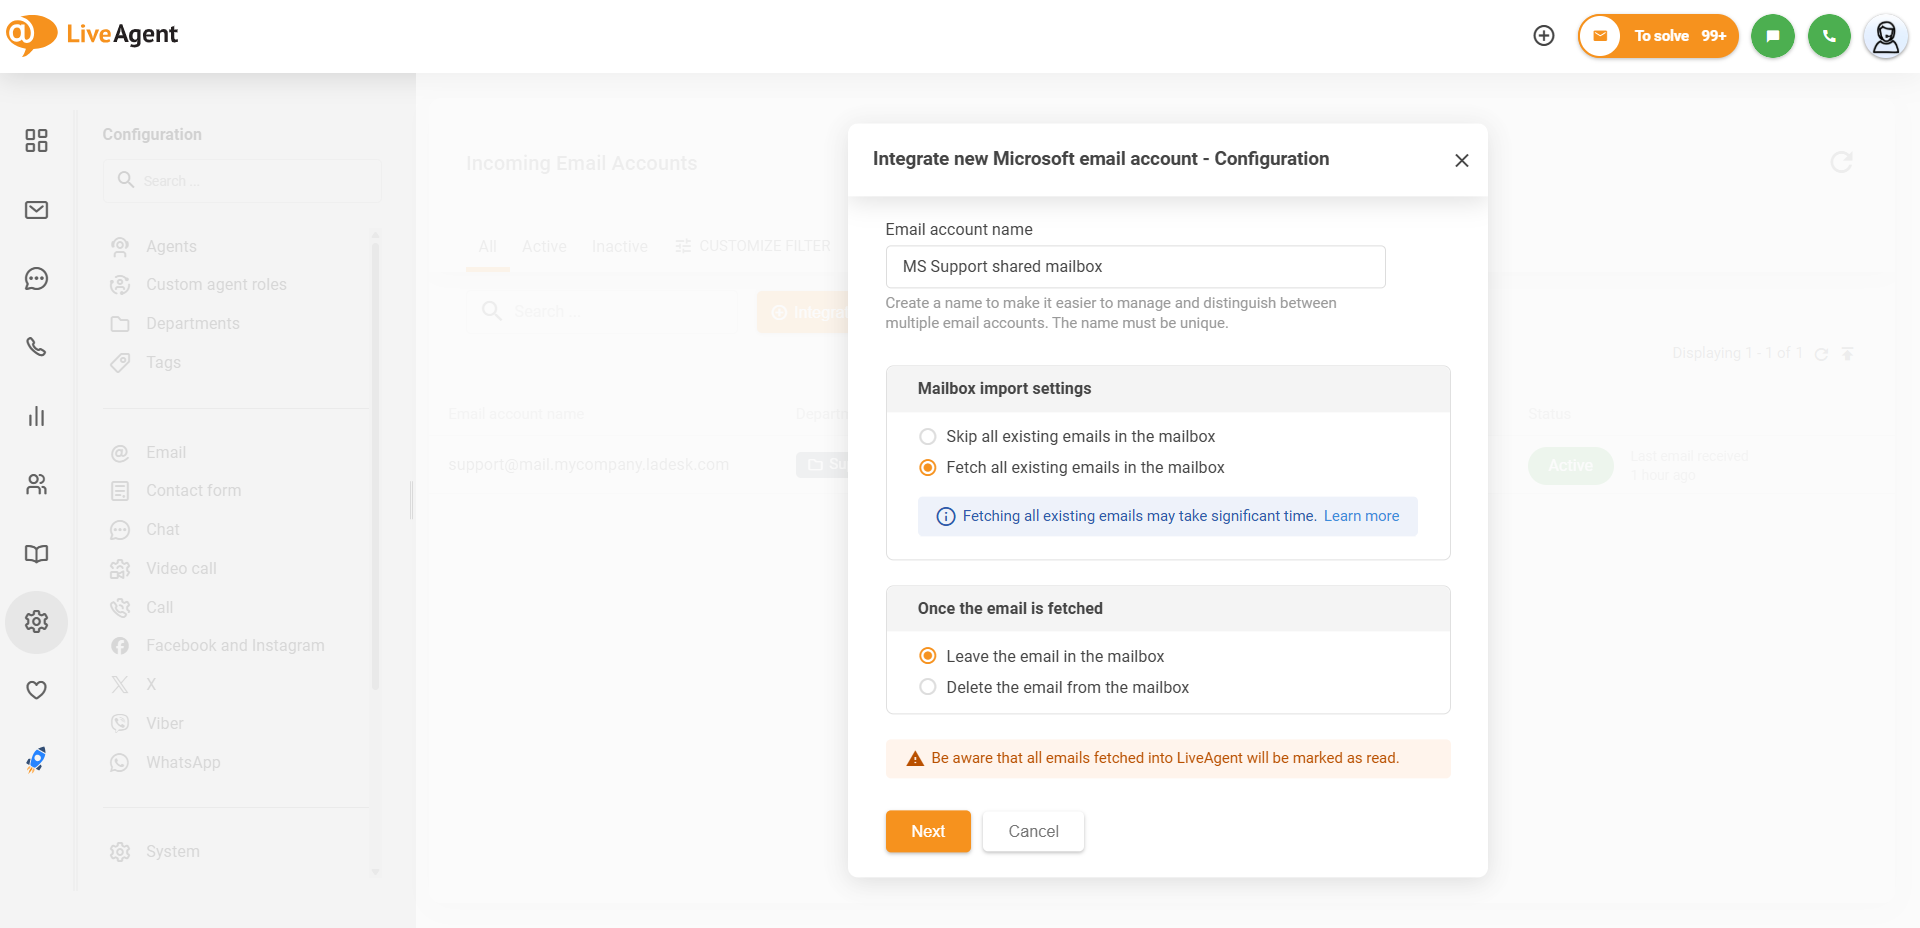Click the To solve 99+ tickets button
The height and width of the screenshot is (928, 1920).
(x=1659, y=36)
